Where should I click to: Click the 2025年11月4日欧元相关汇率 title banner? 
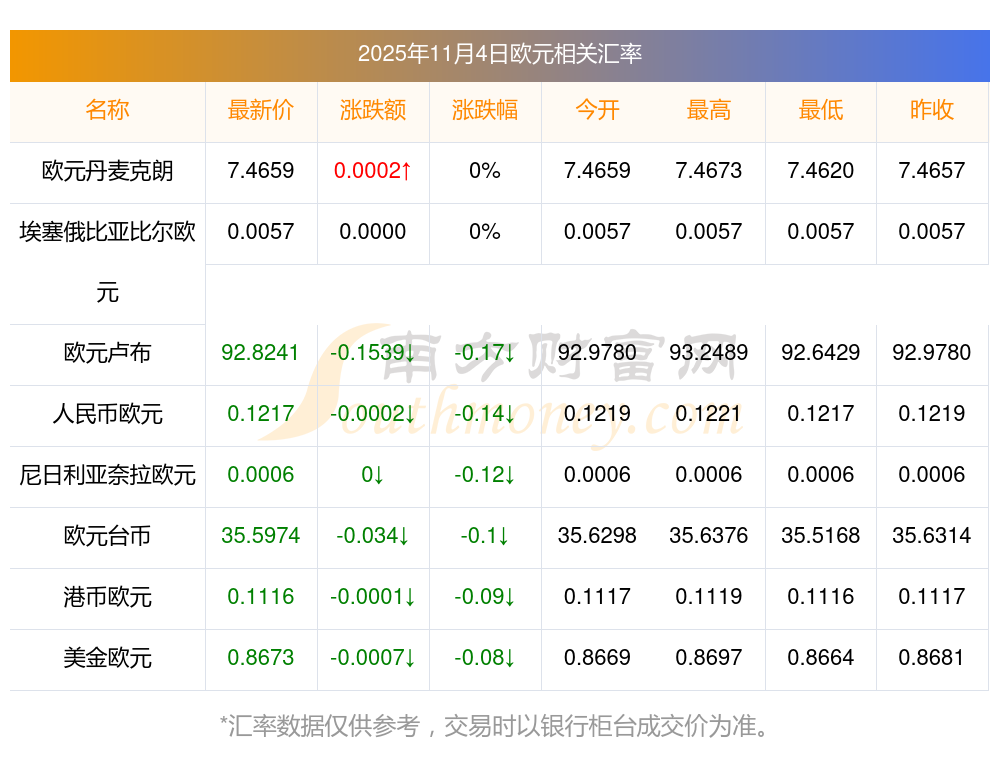tap(500, 54)
